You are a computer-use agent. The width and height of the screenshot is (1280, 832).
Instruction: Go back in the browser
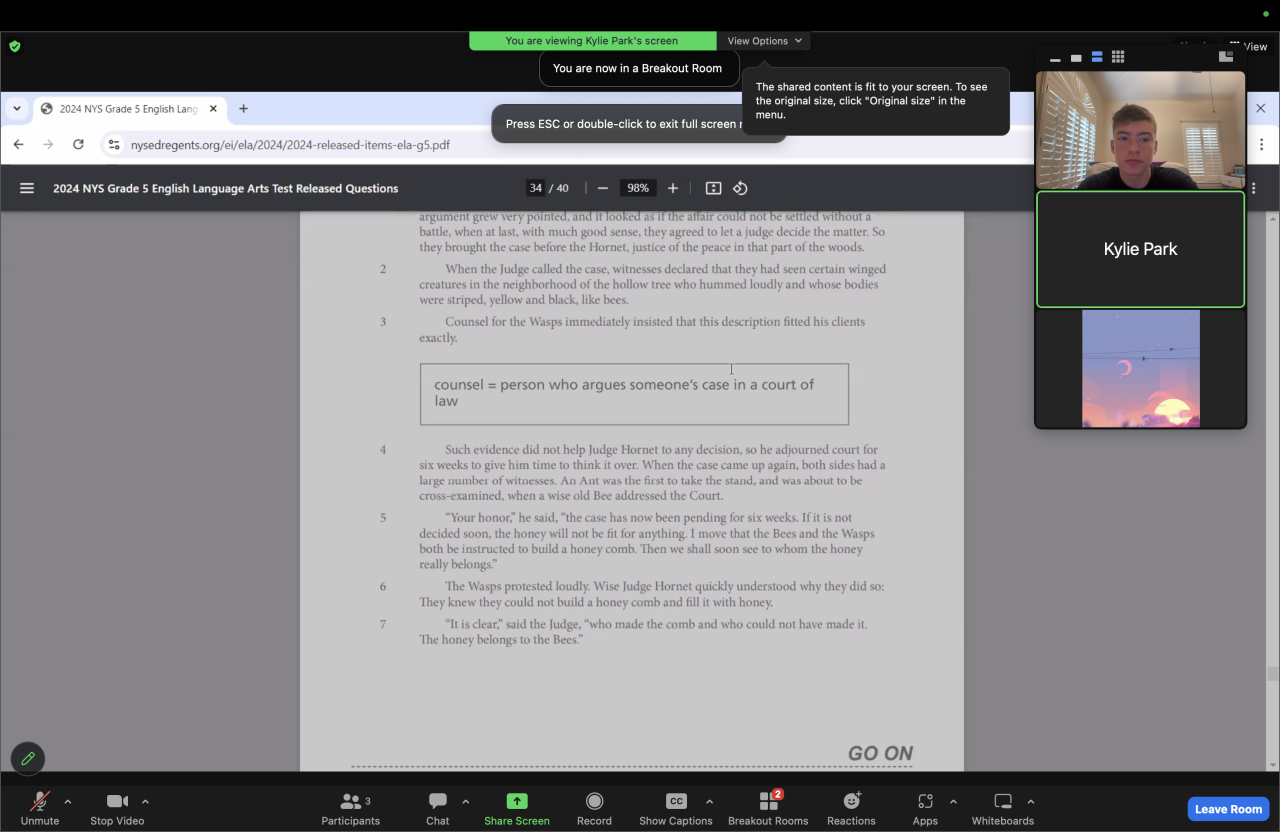pyautogui.click(x=18, y=145)
